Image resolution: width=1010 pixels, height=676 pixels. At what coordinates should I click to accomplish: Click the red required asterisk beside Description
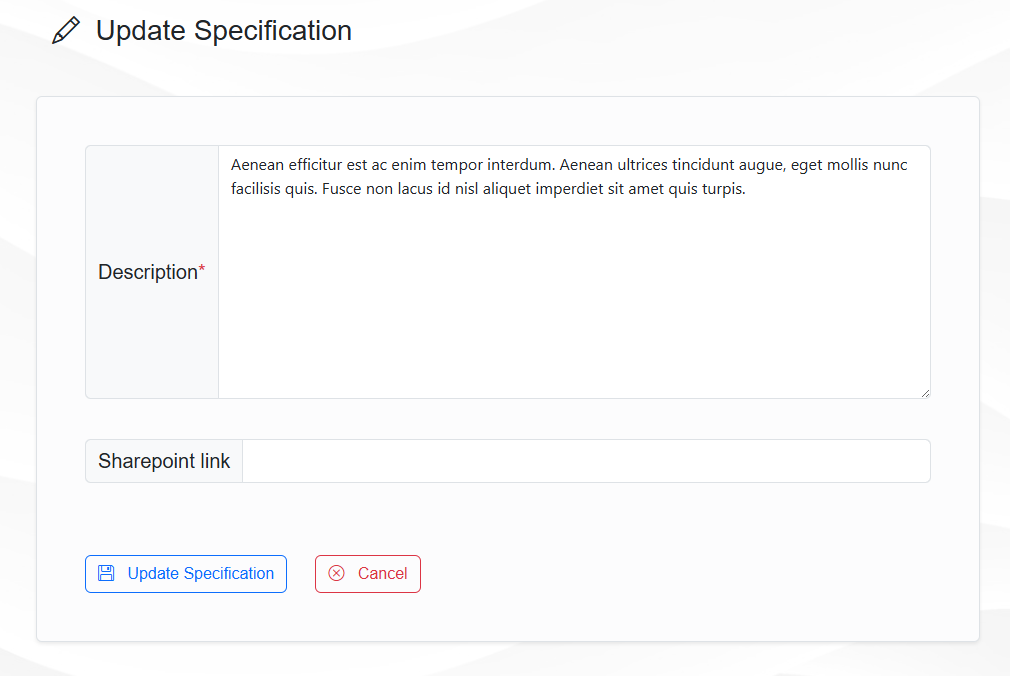click(202, 271)
